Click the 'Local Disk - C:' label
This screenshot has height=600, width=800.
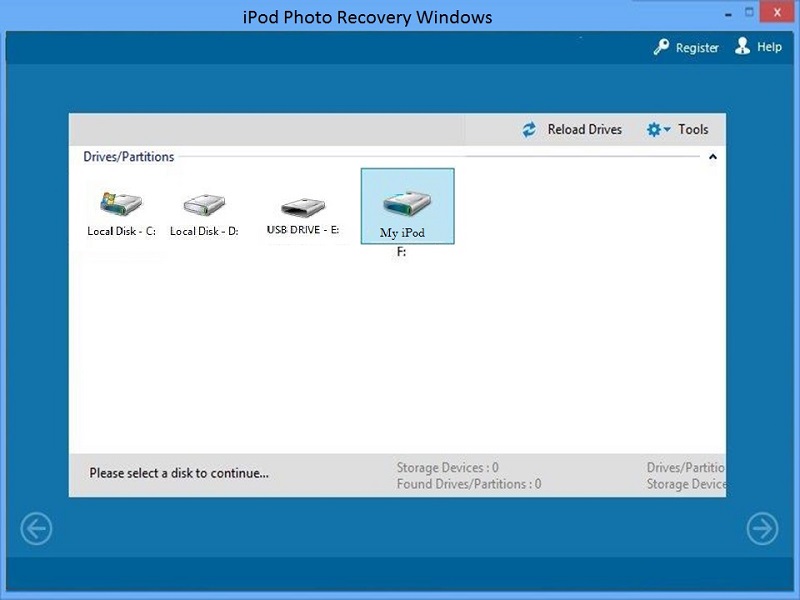pyautogui.click(x=121, y=231)
